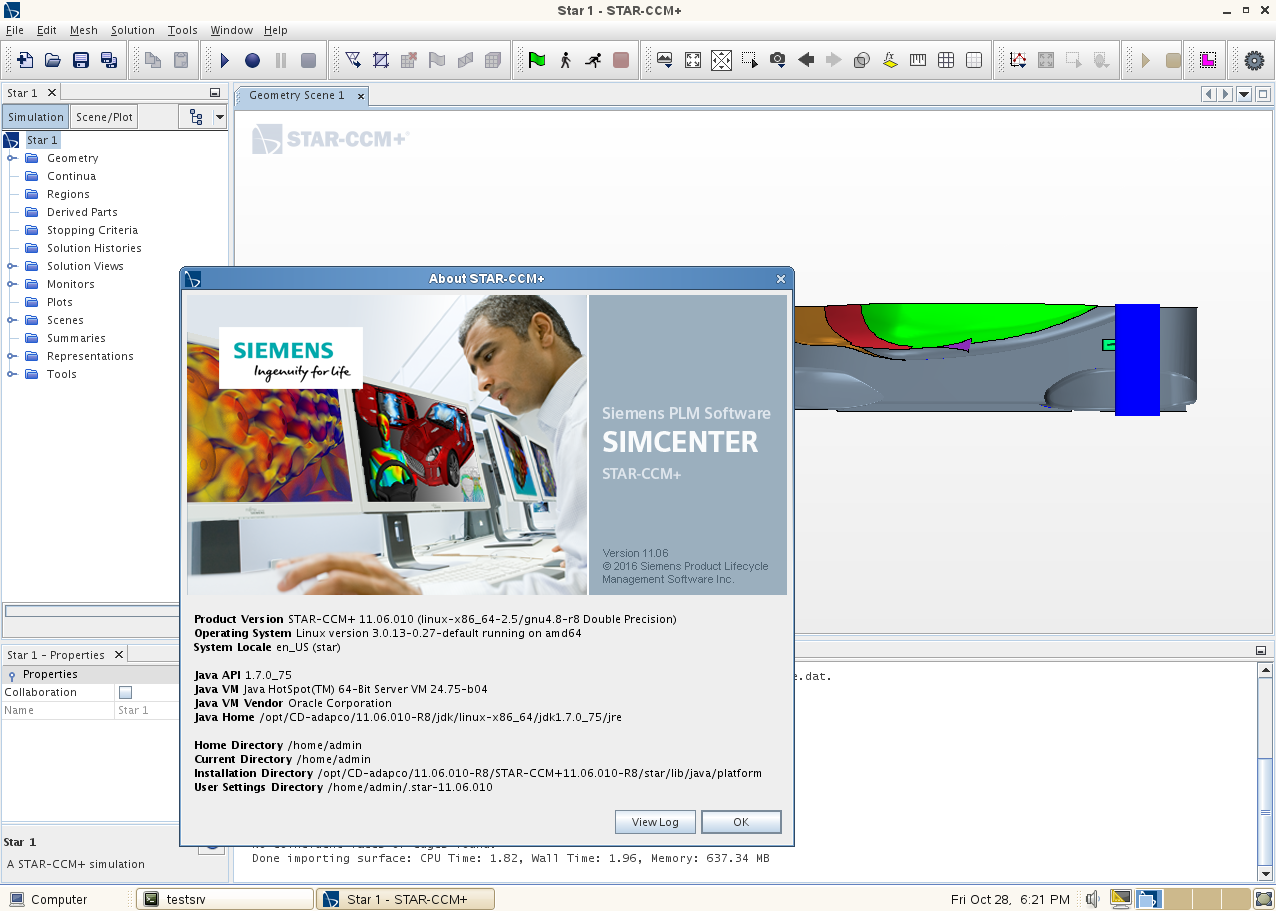Open the gear settings icon in the toolbar

click(x=1254, y=60)
